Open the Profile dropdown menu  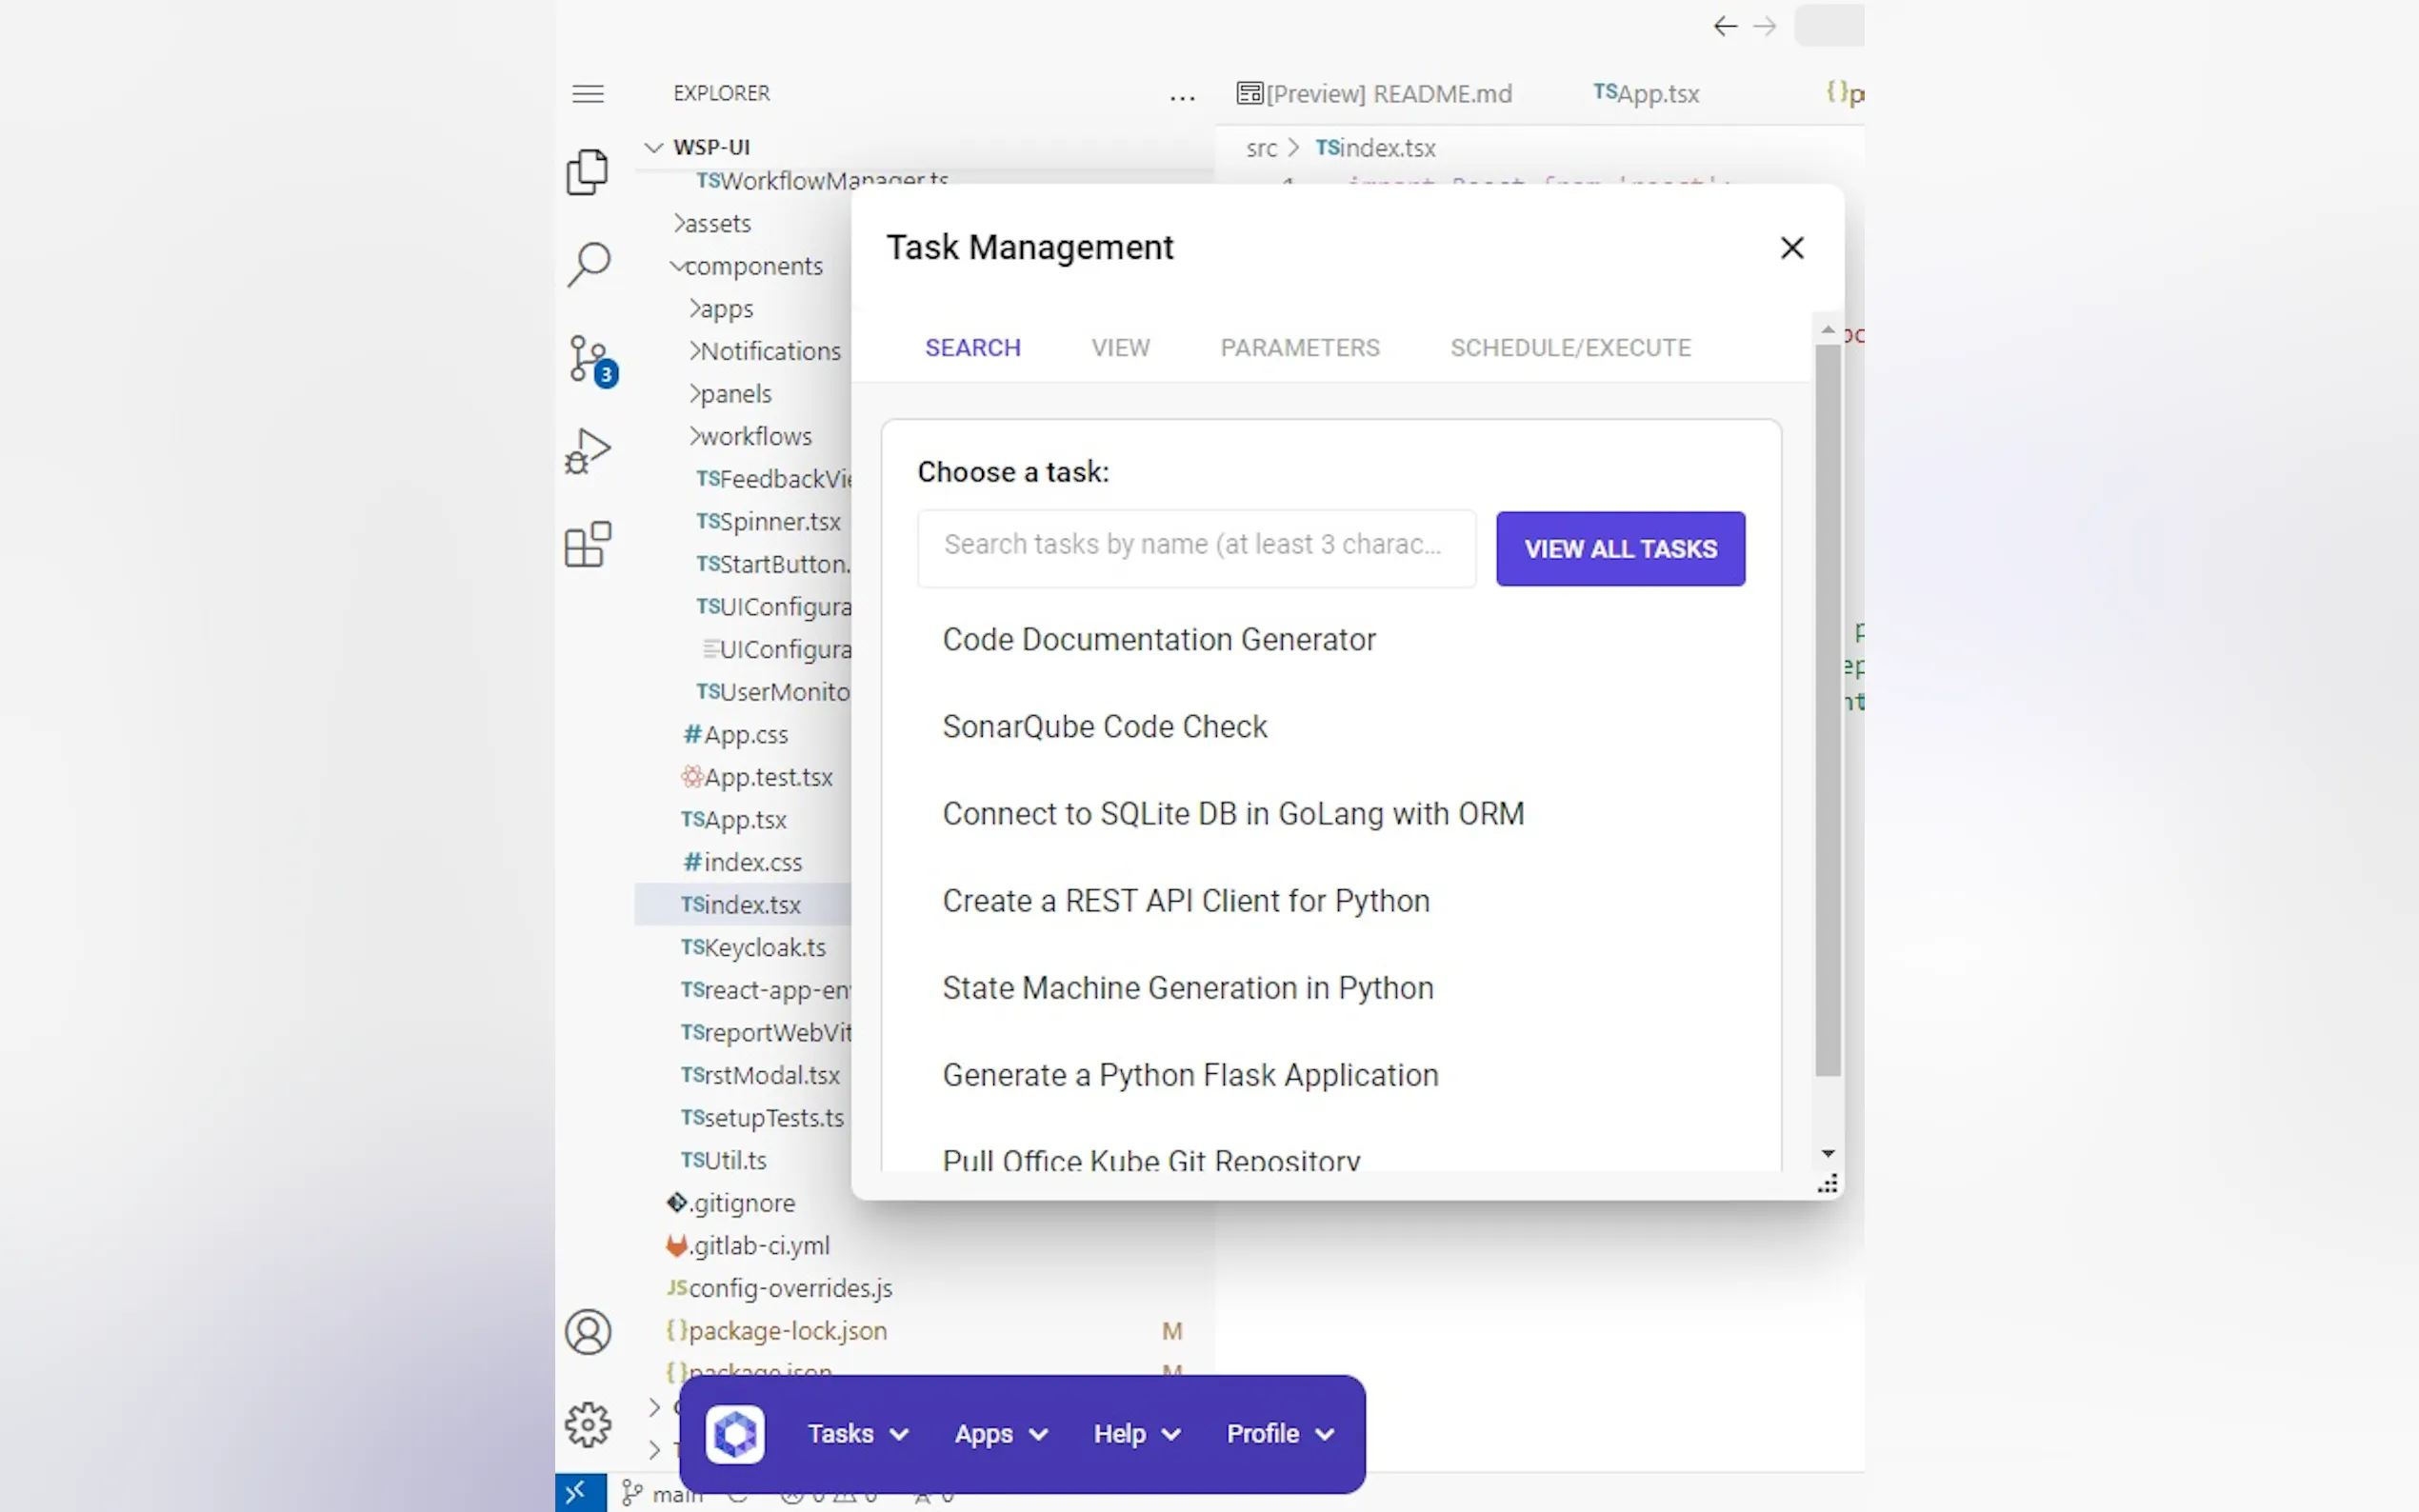coord(1279,1434)
